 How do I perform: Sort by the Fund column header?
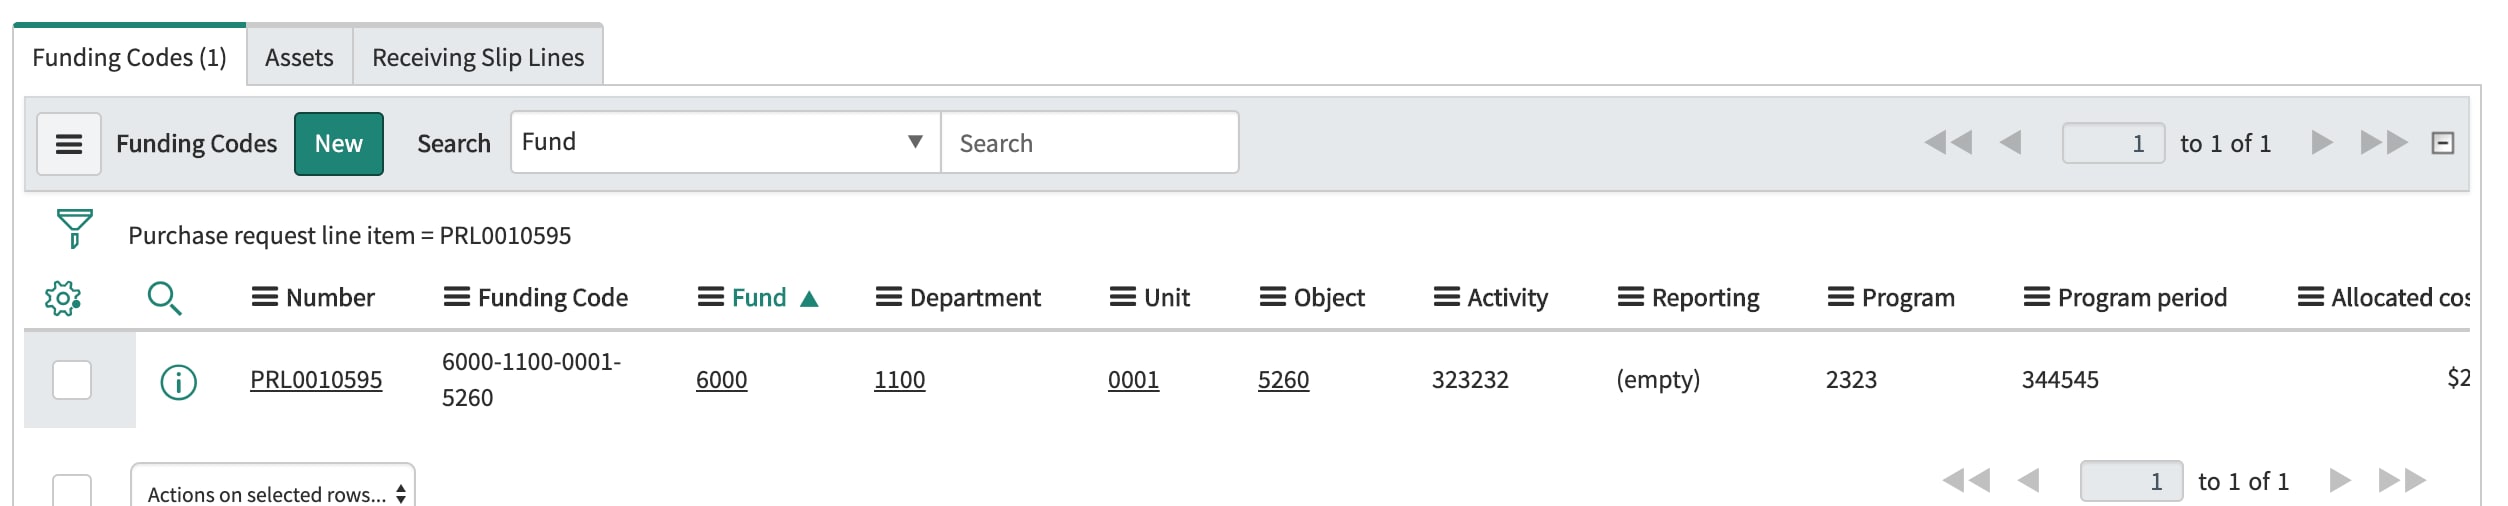pos(759,297)
